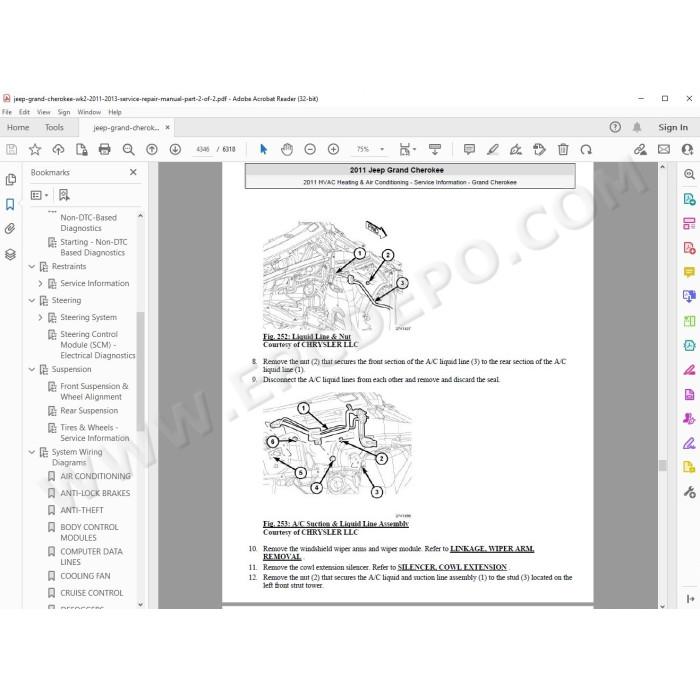
Task: Collapse the Suspension bookmark
Action: click(32, 369)
